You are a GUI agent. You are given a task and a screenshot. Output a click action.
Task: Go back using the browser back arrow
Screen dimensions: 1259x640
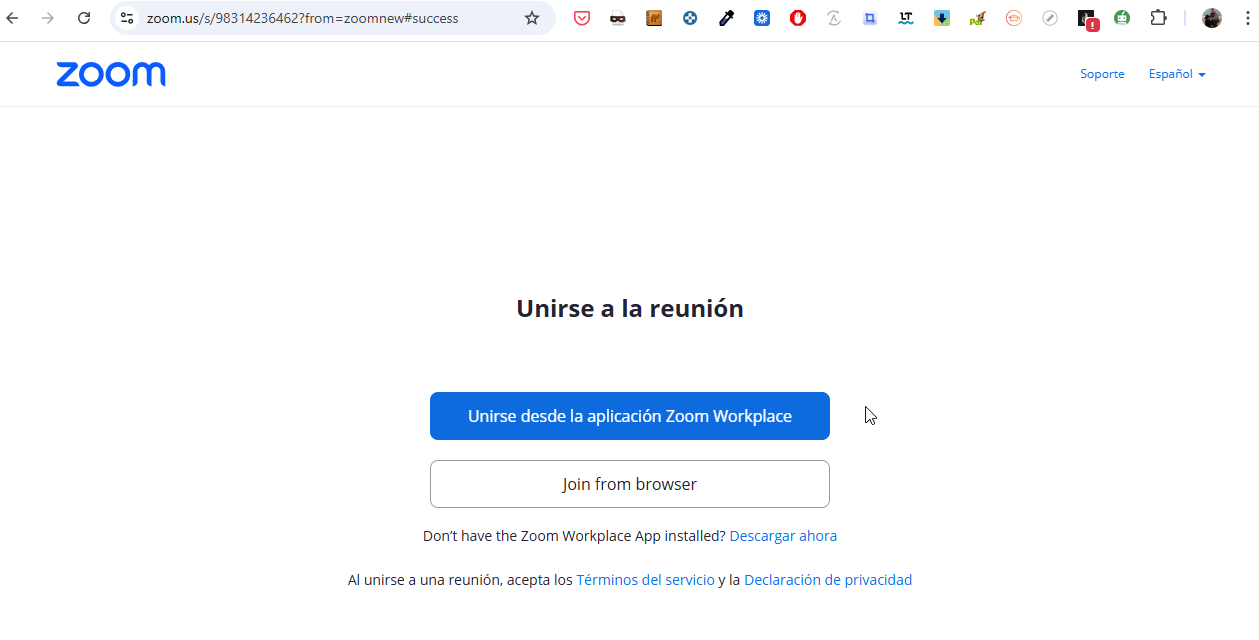[x=12, y=18]
